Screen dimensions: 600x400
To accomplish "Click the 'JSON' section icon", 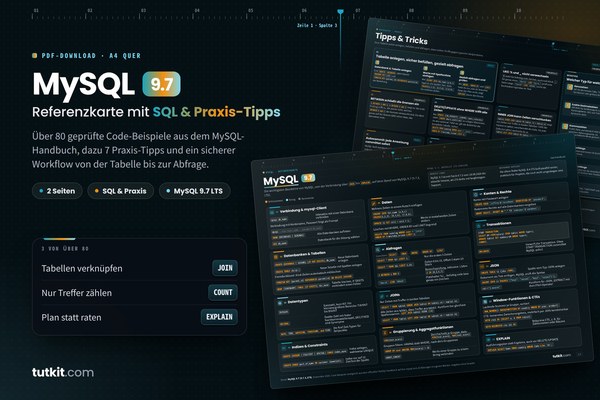I will [x=482, y=266].
